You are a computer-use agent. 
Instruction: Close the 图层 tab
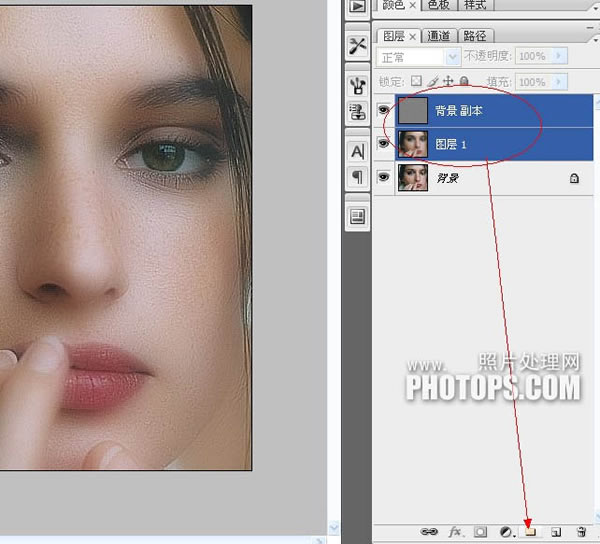(x=412, y=37)
